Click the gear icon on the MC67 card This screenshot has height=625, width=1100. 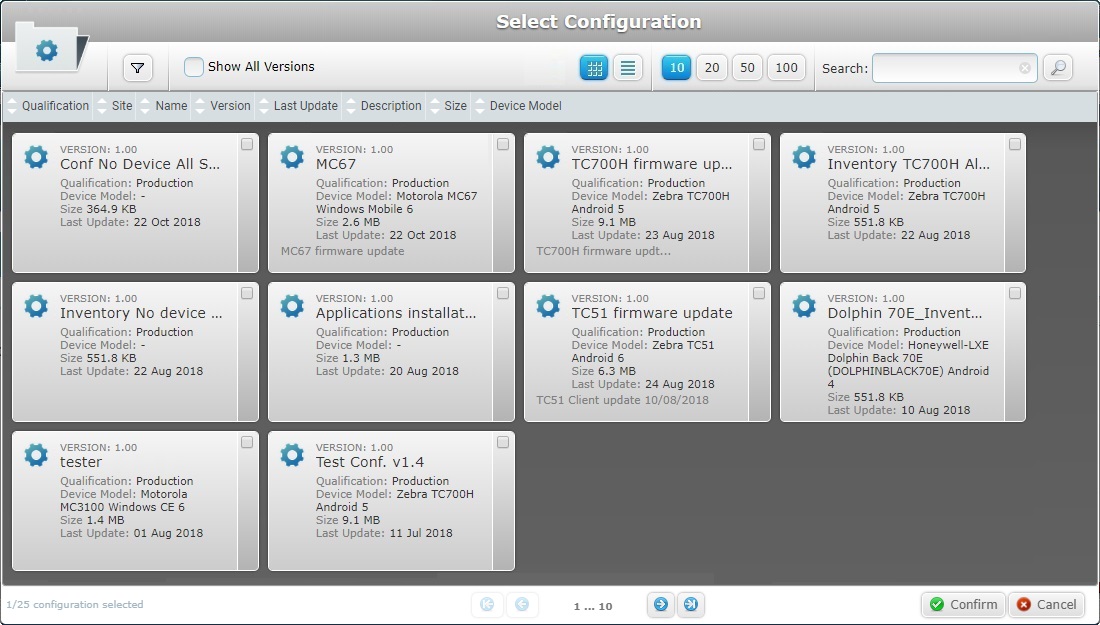[x=291, y=157]
